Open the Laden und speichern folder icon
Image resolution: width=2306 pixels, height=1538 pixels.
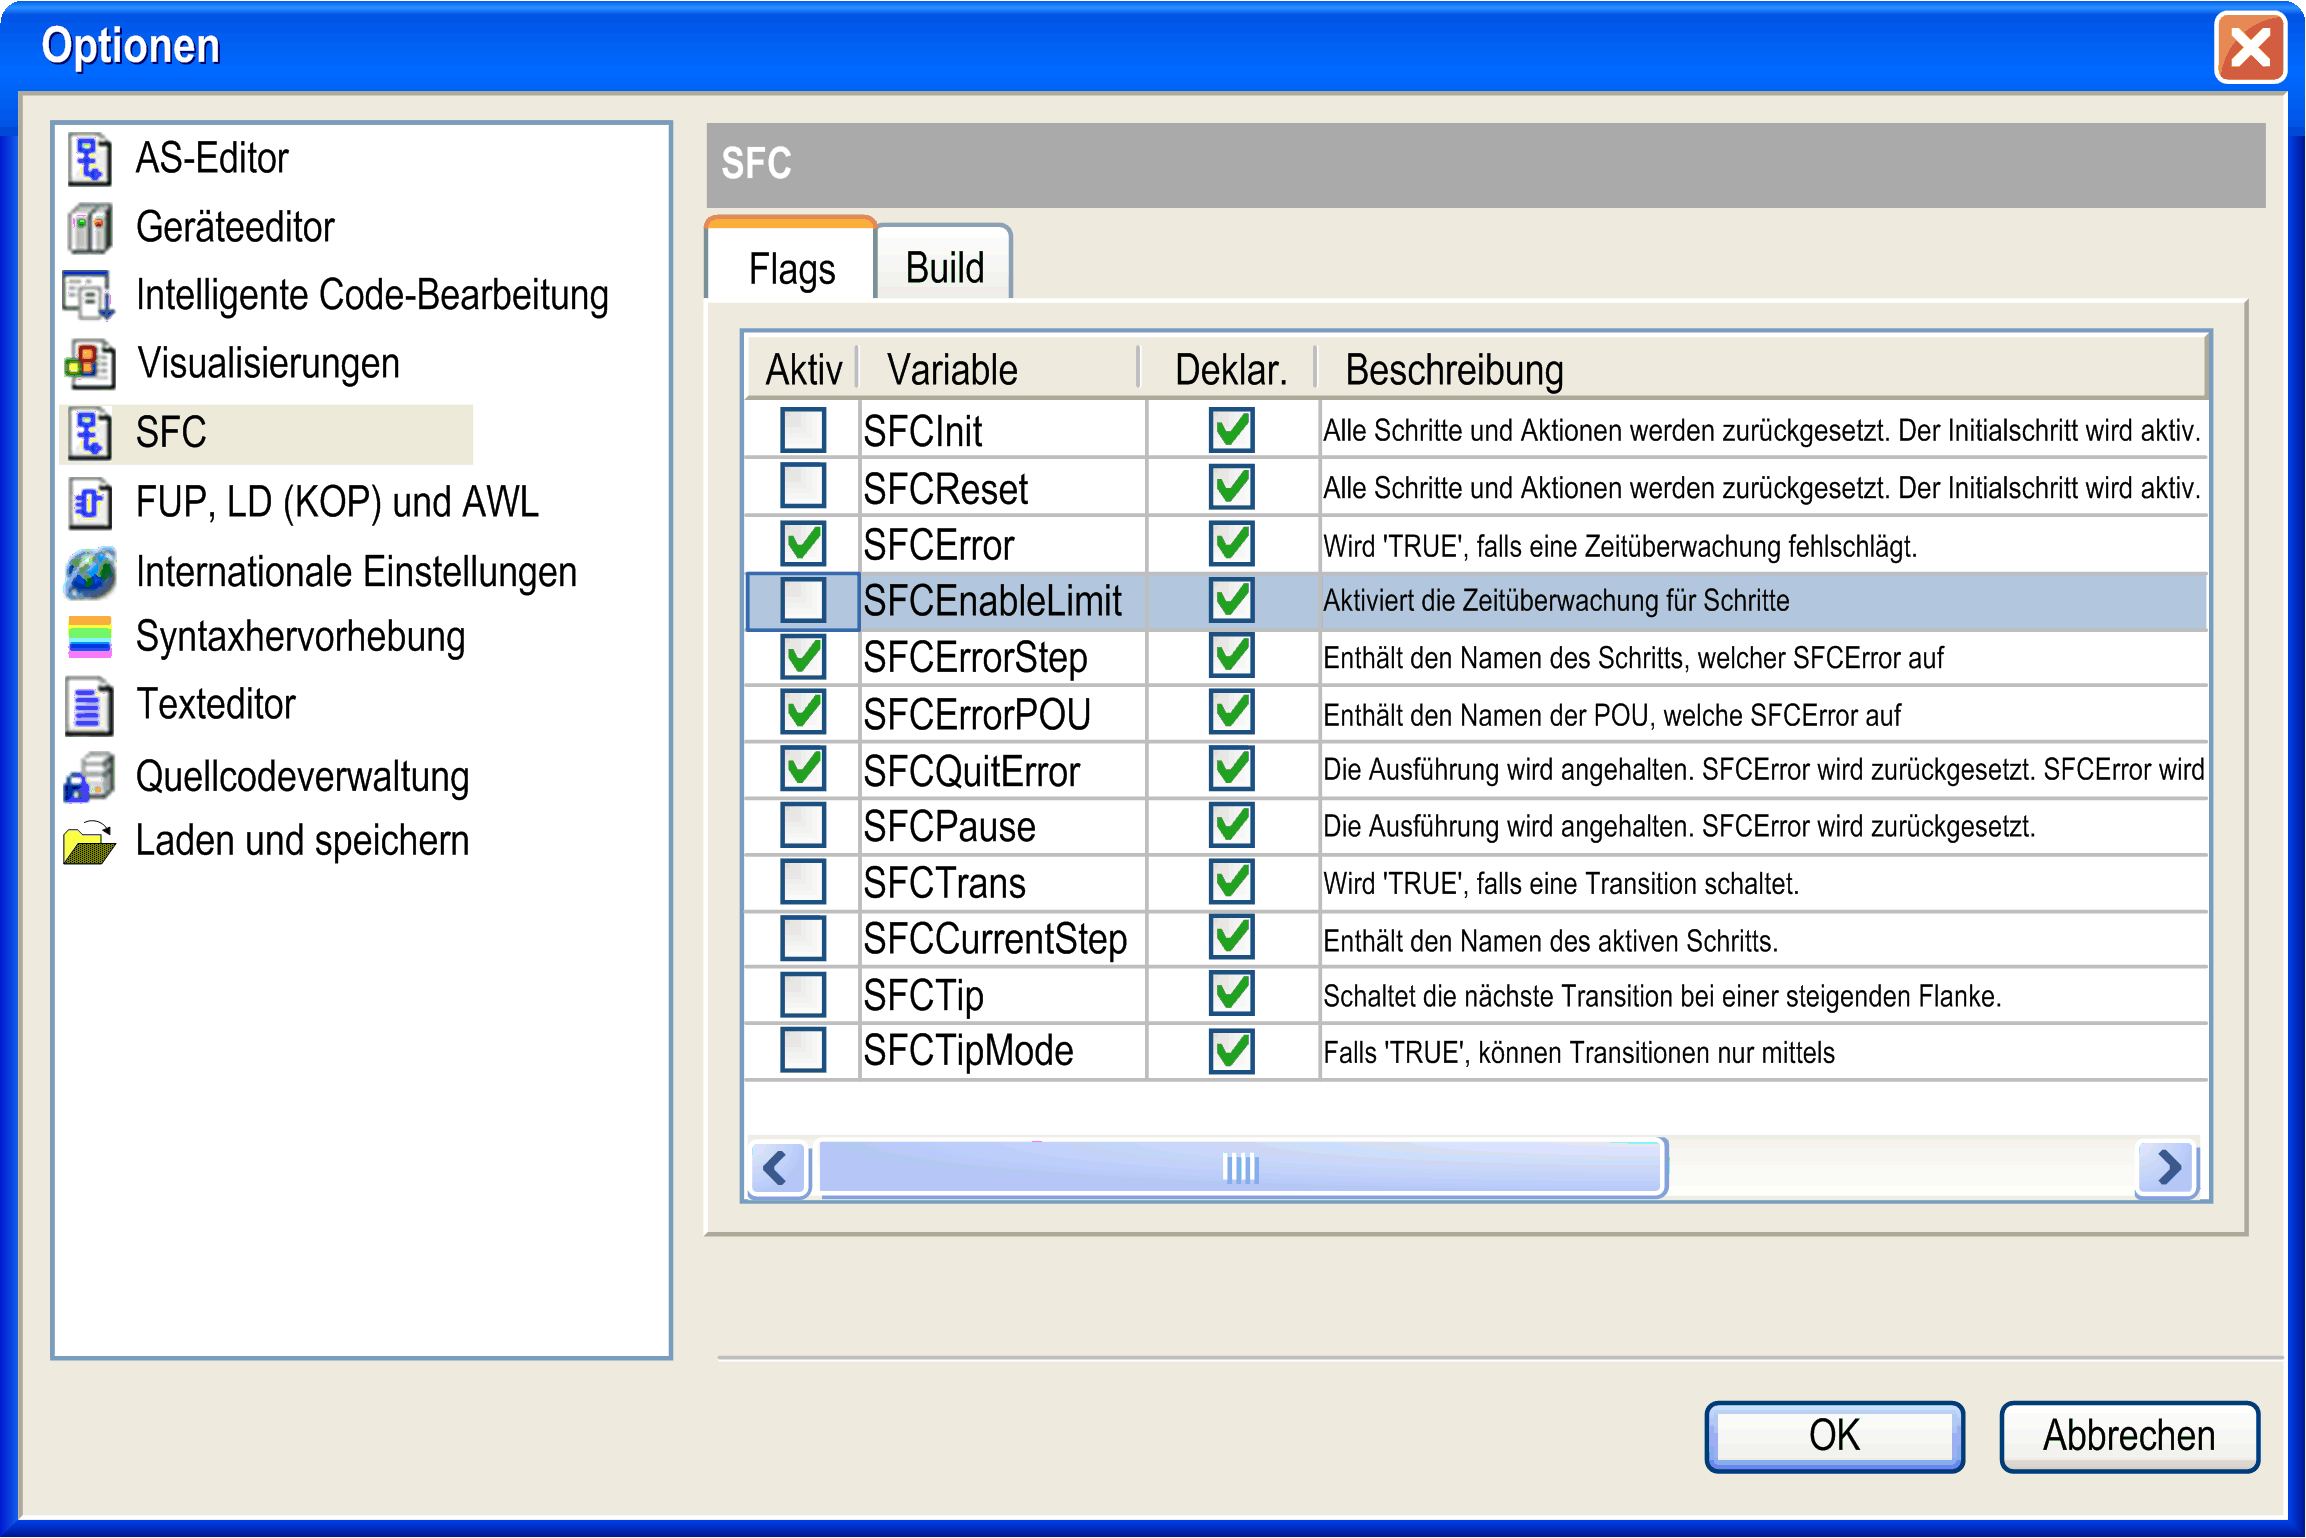[90, 842]
